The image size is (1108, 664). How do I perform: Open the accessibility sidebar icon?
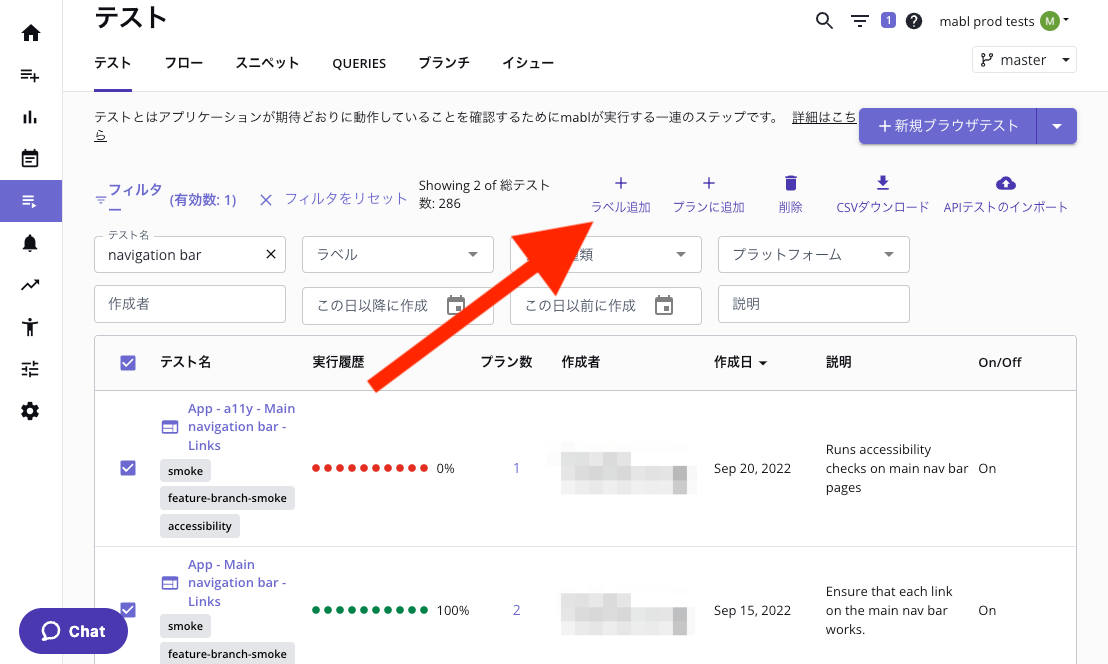(30, 326)
